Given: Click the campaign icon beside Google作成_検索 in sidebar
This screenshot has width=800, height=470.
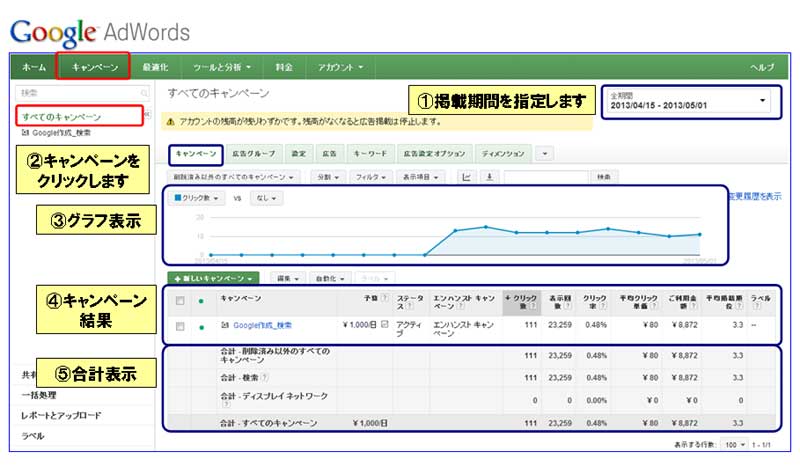Looking at the screenshot, I should point(25,133).
